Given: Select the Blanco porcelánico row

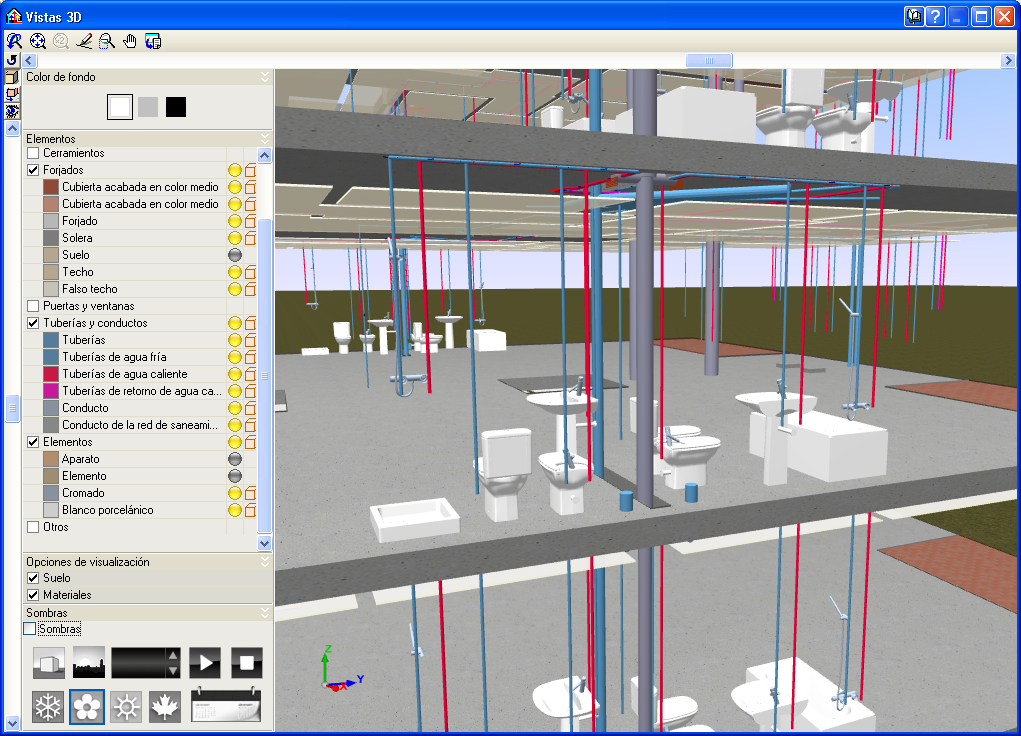Looking at the screenshot, I should (140, 510).
